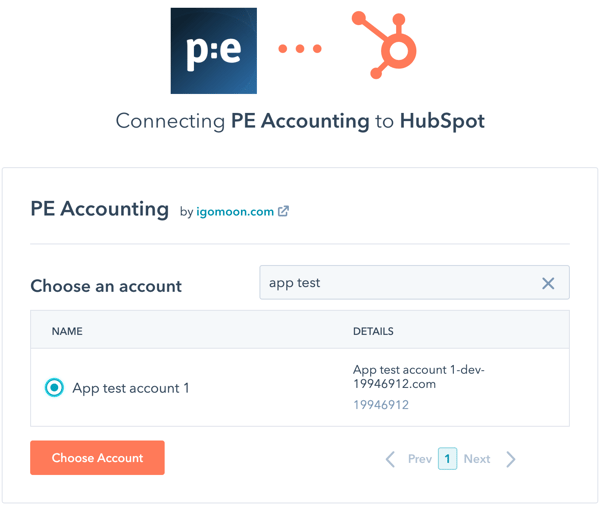
Task: Click the account ID 19946912
Action: tap(381, 405)
